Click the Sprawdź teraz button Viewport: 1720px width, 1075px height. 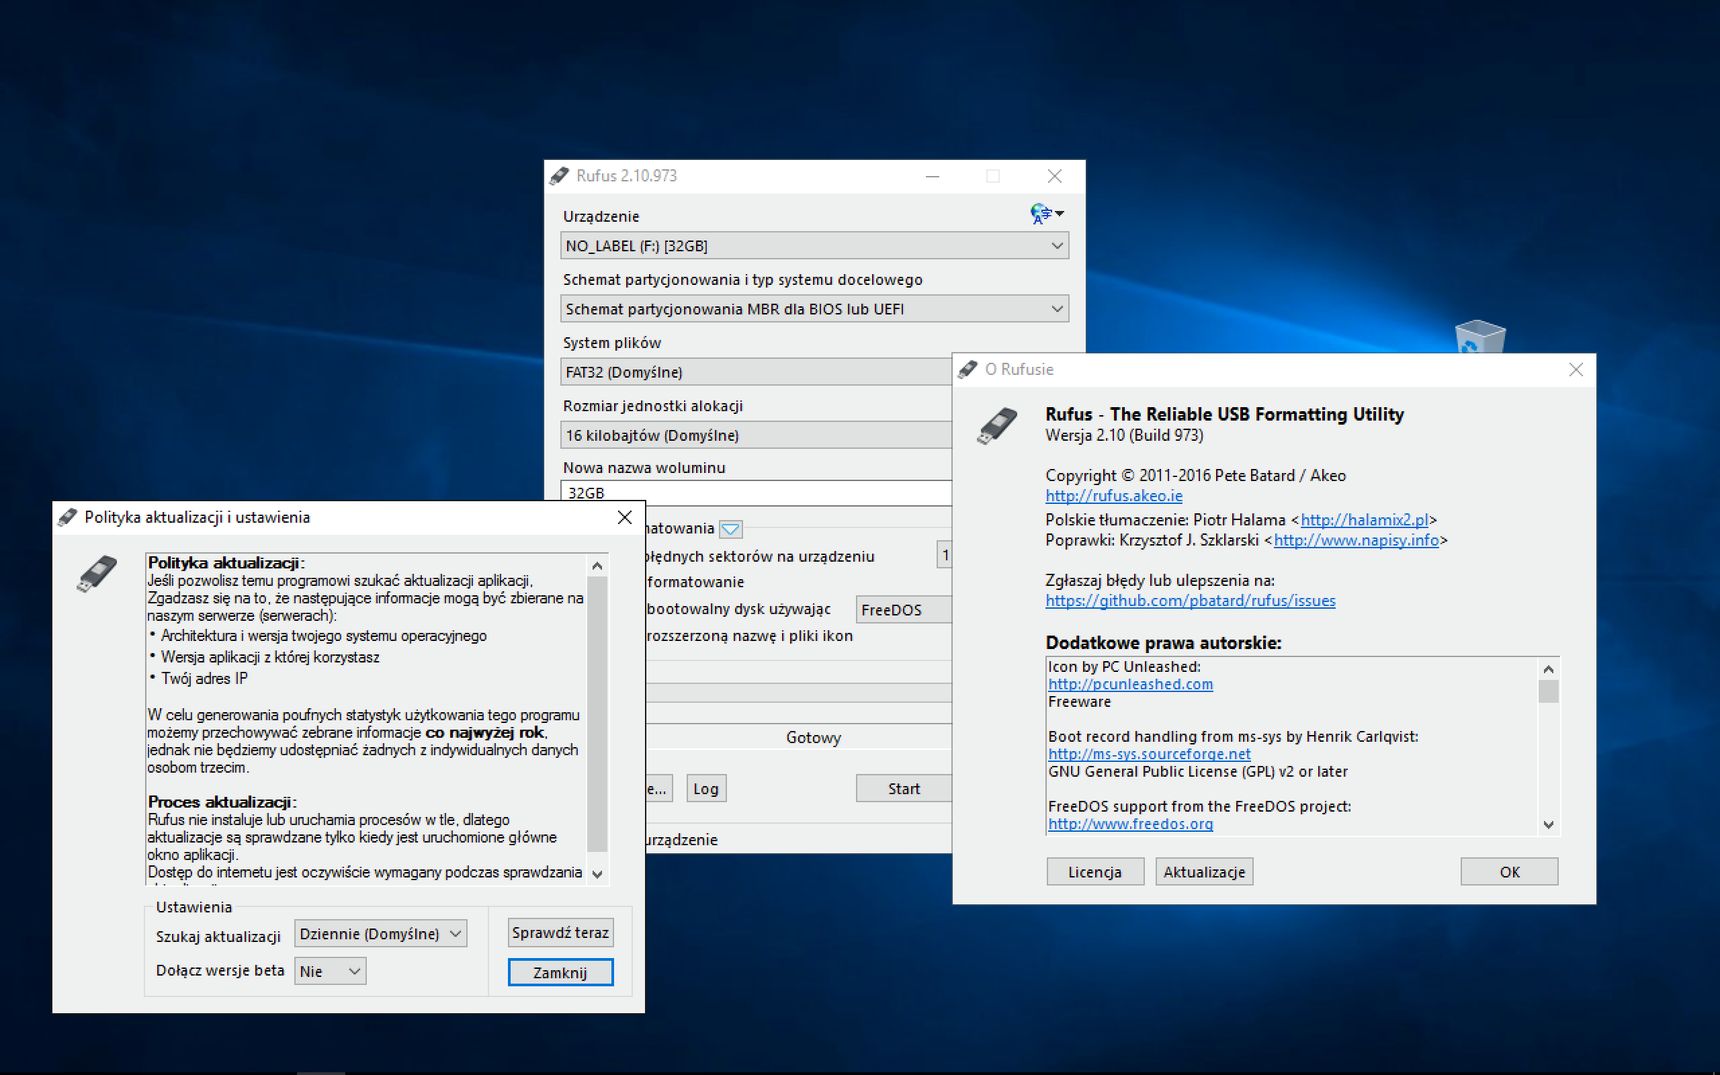[560, 933]
